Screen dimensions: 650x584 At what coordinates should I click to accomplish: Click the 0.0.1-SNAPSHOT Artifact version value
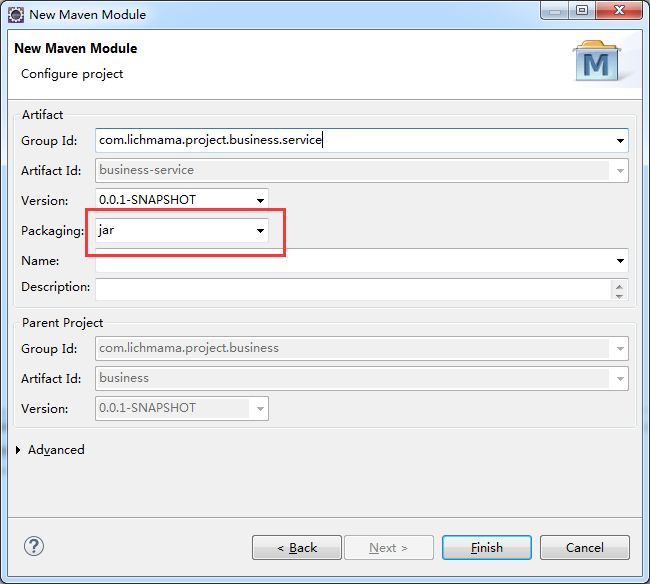click(147, 200)
